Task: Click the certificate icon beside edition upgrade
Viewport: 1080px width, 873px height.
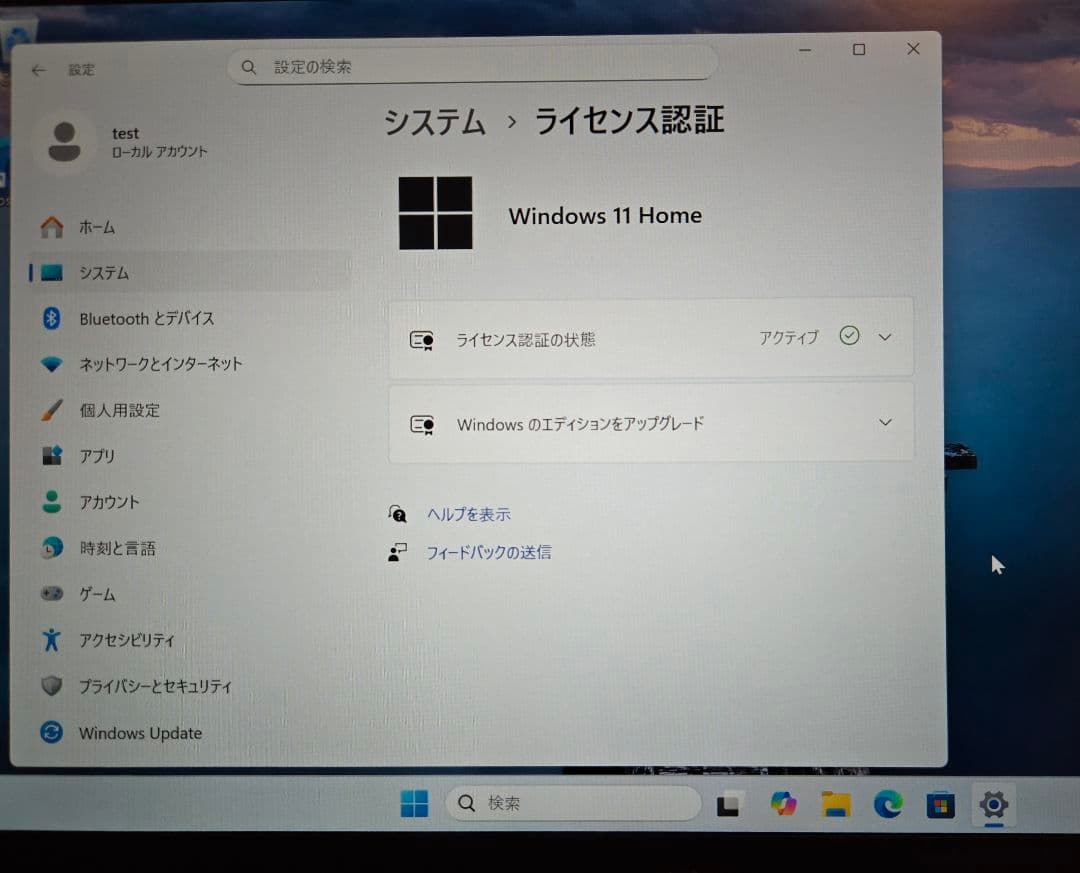Action: point(422,425)
